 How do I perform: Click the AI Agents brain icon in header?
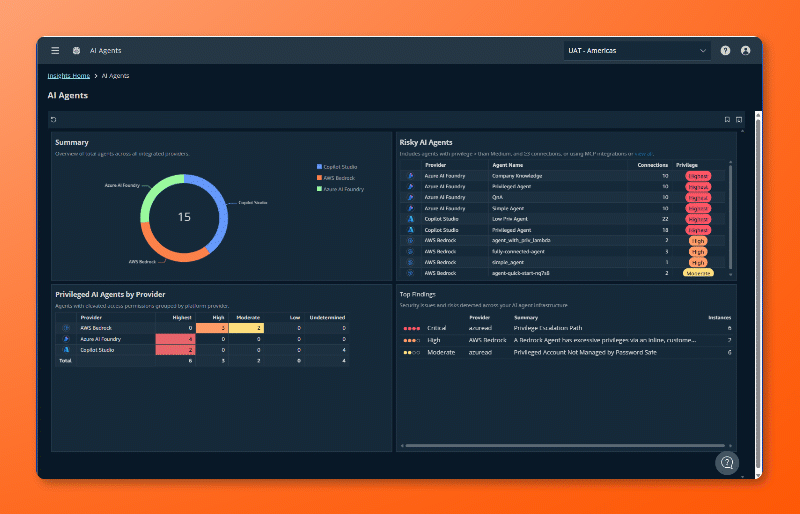[77, 51]
